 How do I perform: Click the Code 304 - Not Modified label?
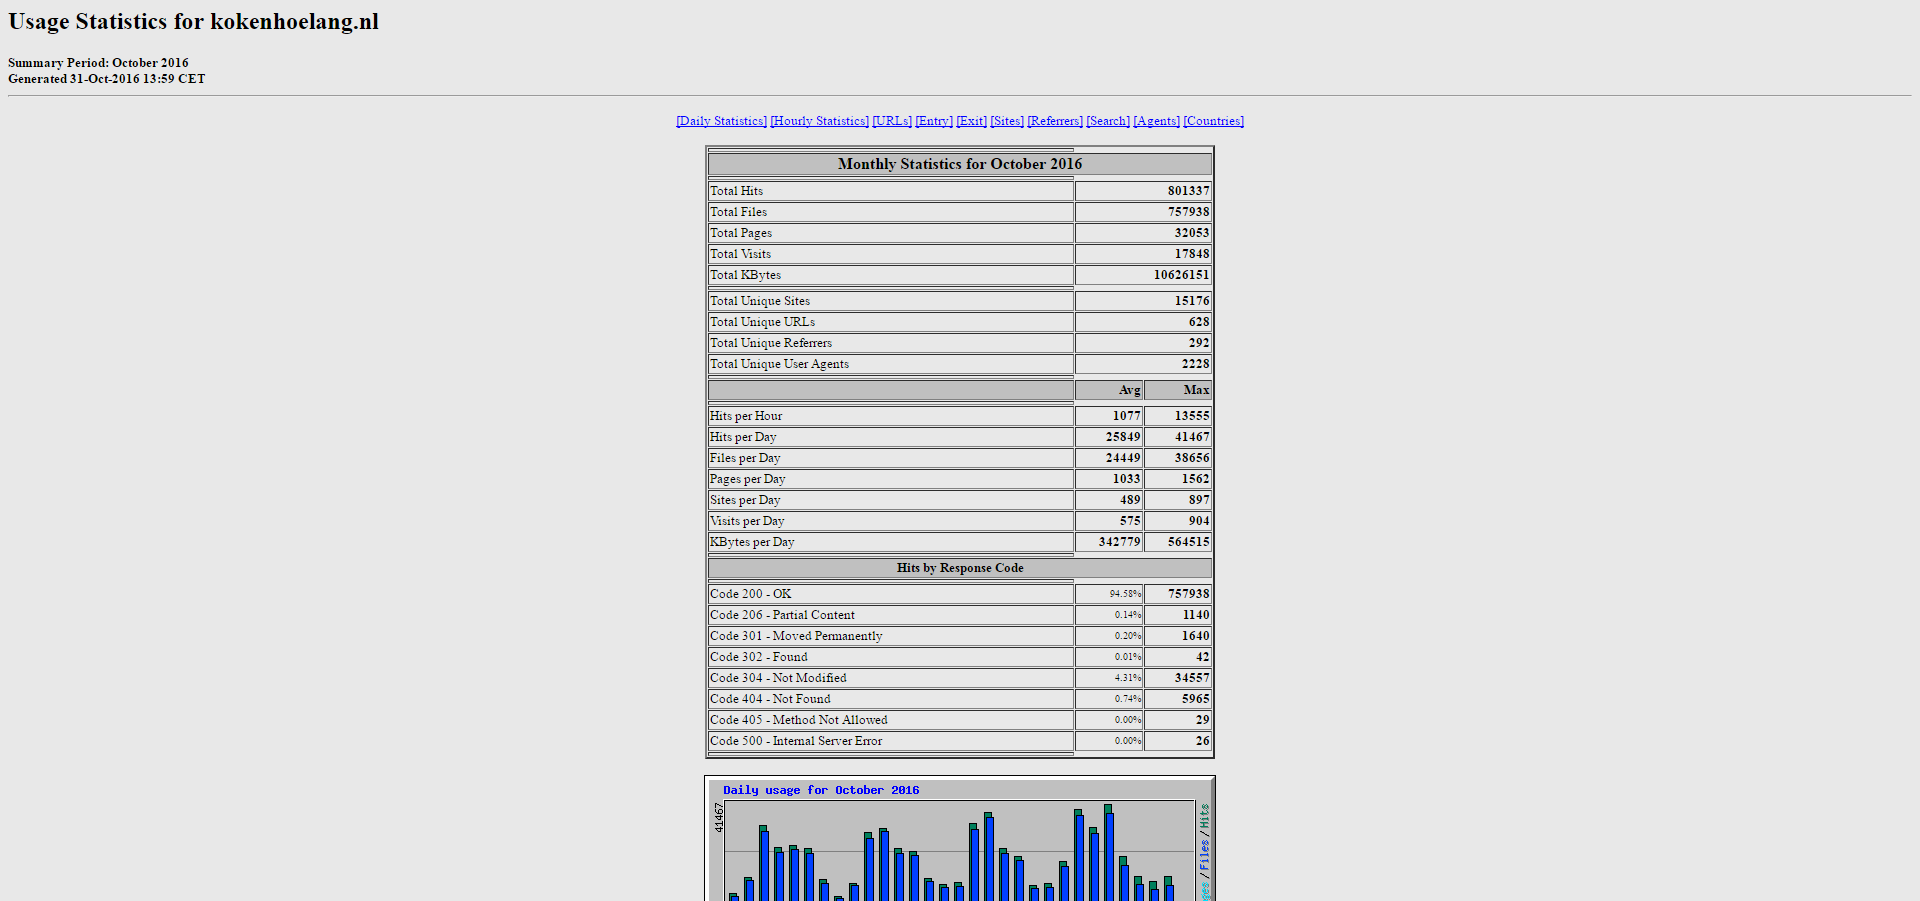pyautogui.click(x=778, y=678)
